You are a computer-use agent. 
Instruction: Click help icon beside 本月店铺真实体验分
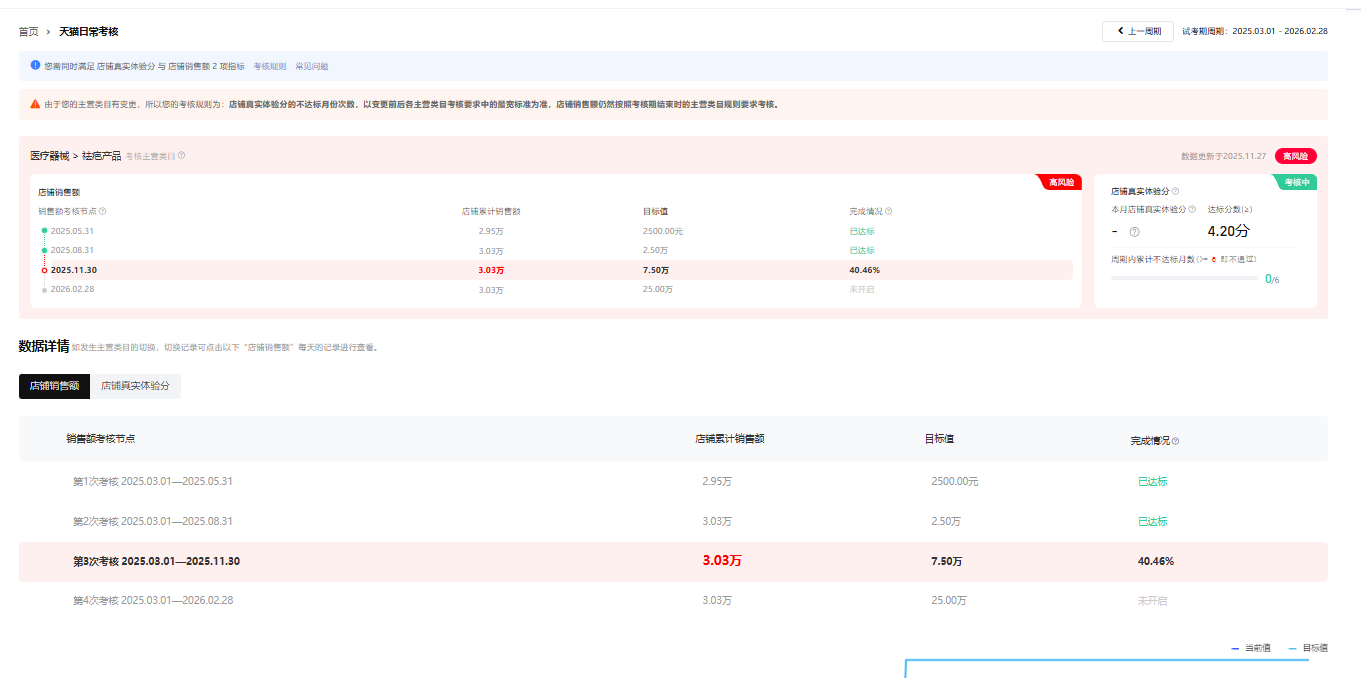[x=1192, y=209]
